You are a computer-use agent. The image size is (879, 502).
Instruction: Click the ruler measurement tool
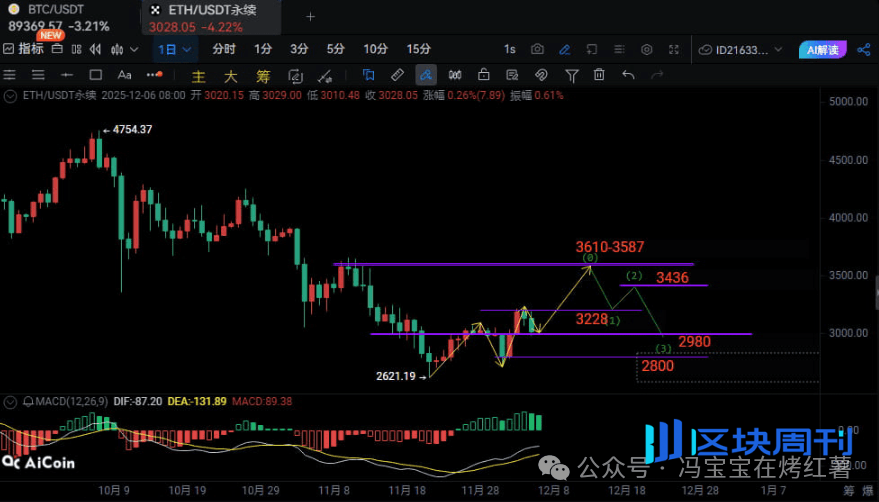[397, 74]
